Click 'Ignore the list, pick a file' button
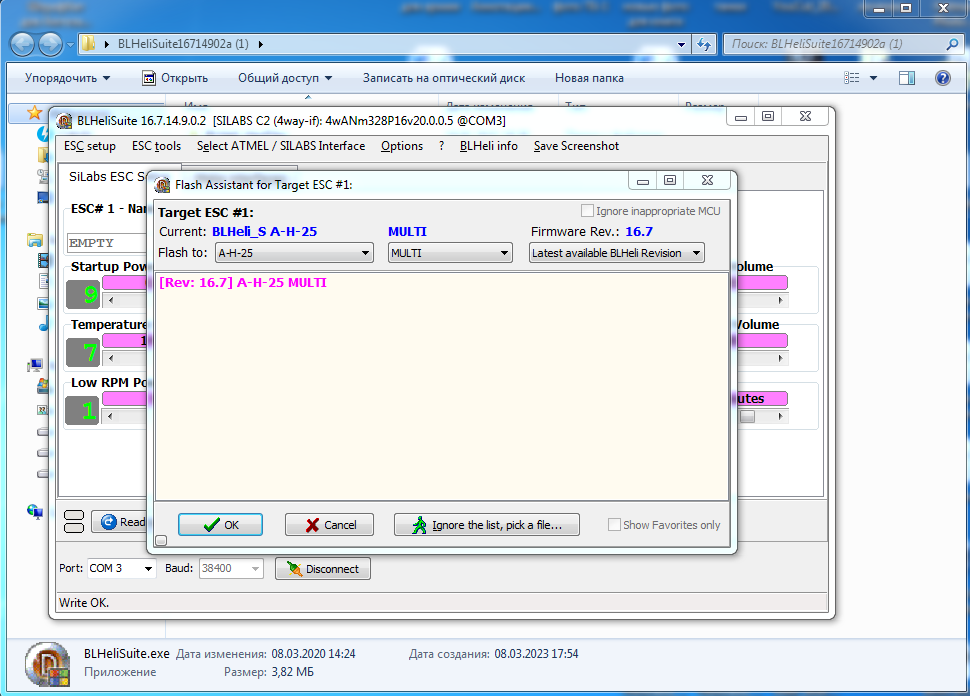The width and height of the screenshot is (970, 696). click(487, 525)
